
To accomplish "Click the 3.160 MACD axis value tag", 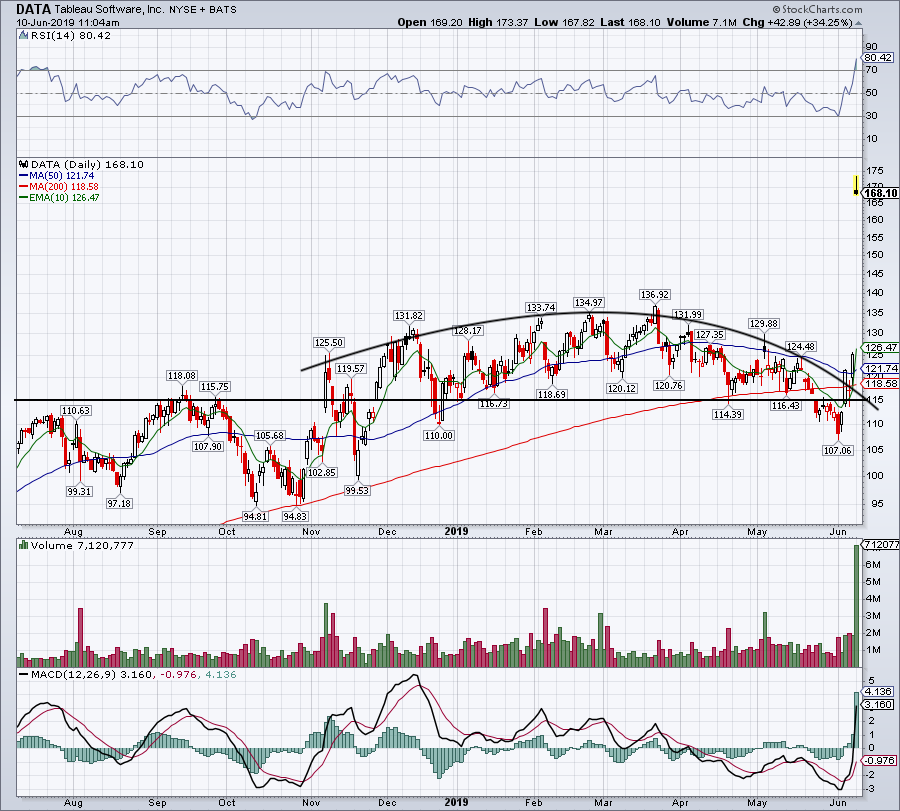I will [x=879, y=704].
